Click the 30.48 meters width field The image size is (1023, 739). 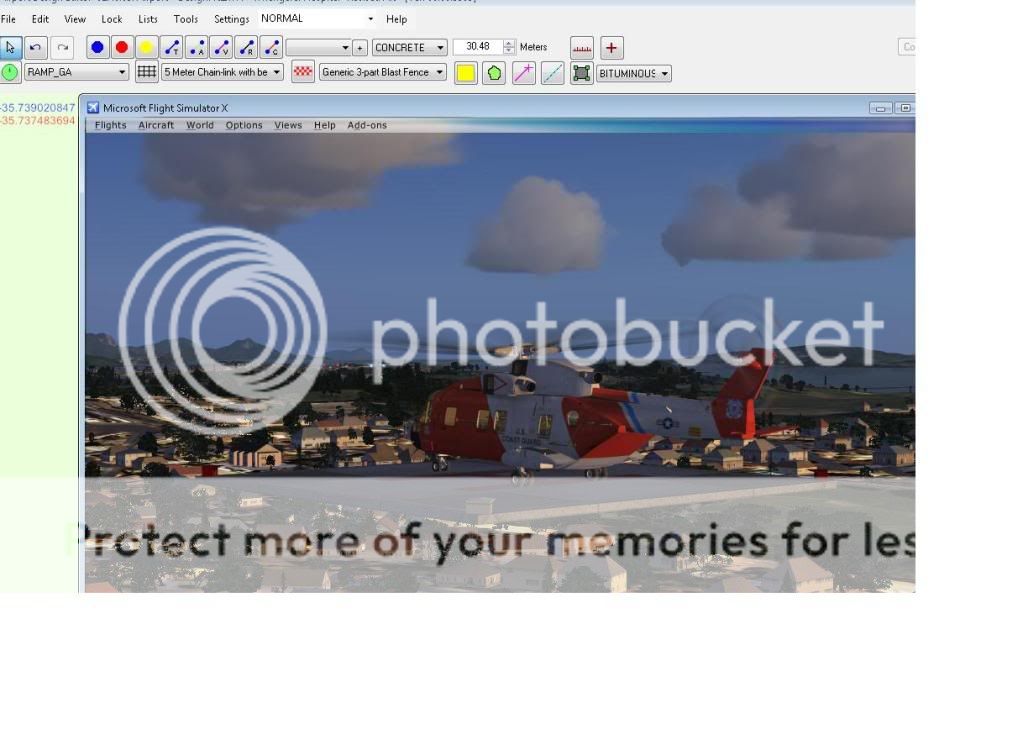tap(478, 47)
